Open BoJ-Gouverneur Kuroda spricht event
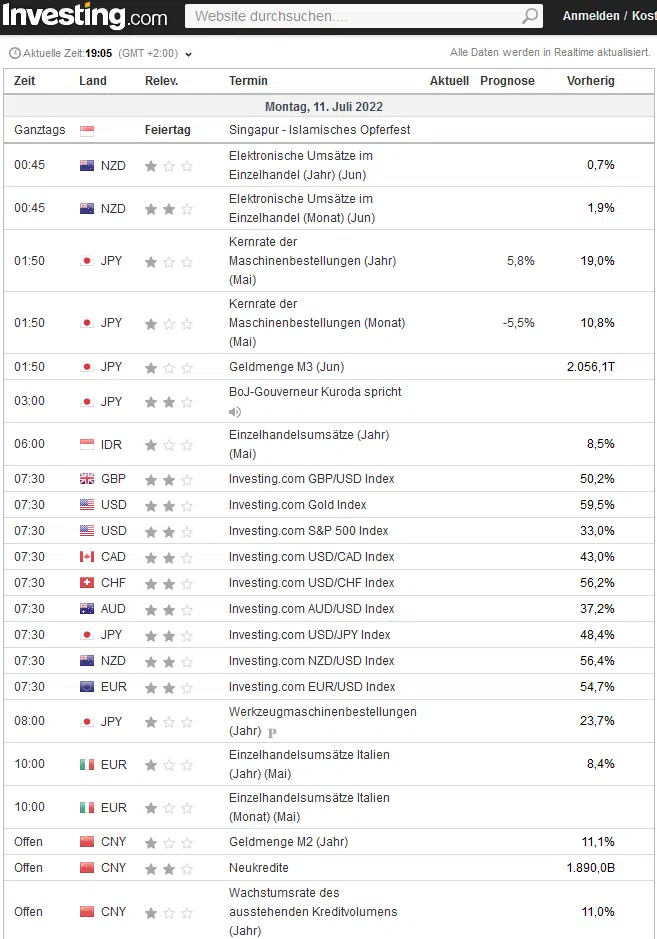The height and width of the screenshot is (939, 657). click(315, 392)
